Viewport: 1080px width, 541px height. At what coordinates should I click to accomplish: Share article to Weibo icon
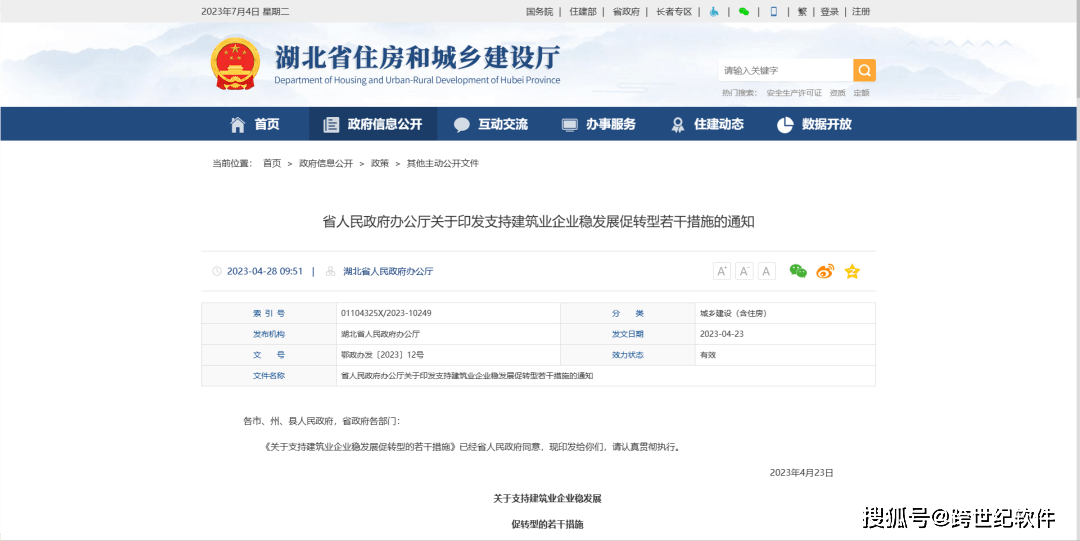(825, 271)
